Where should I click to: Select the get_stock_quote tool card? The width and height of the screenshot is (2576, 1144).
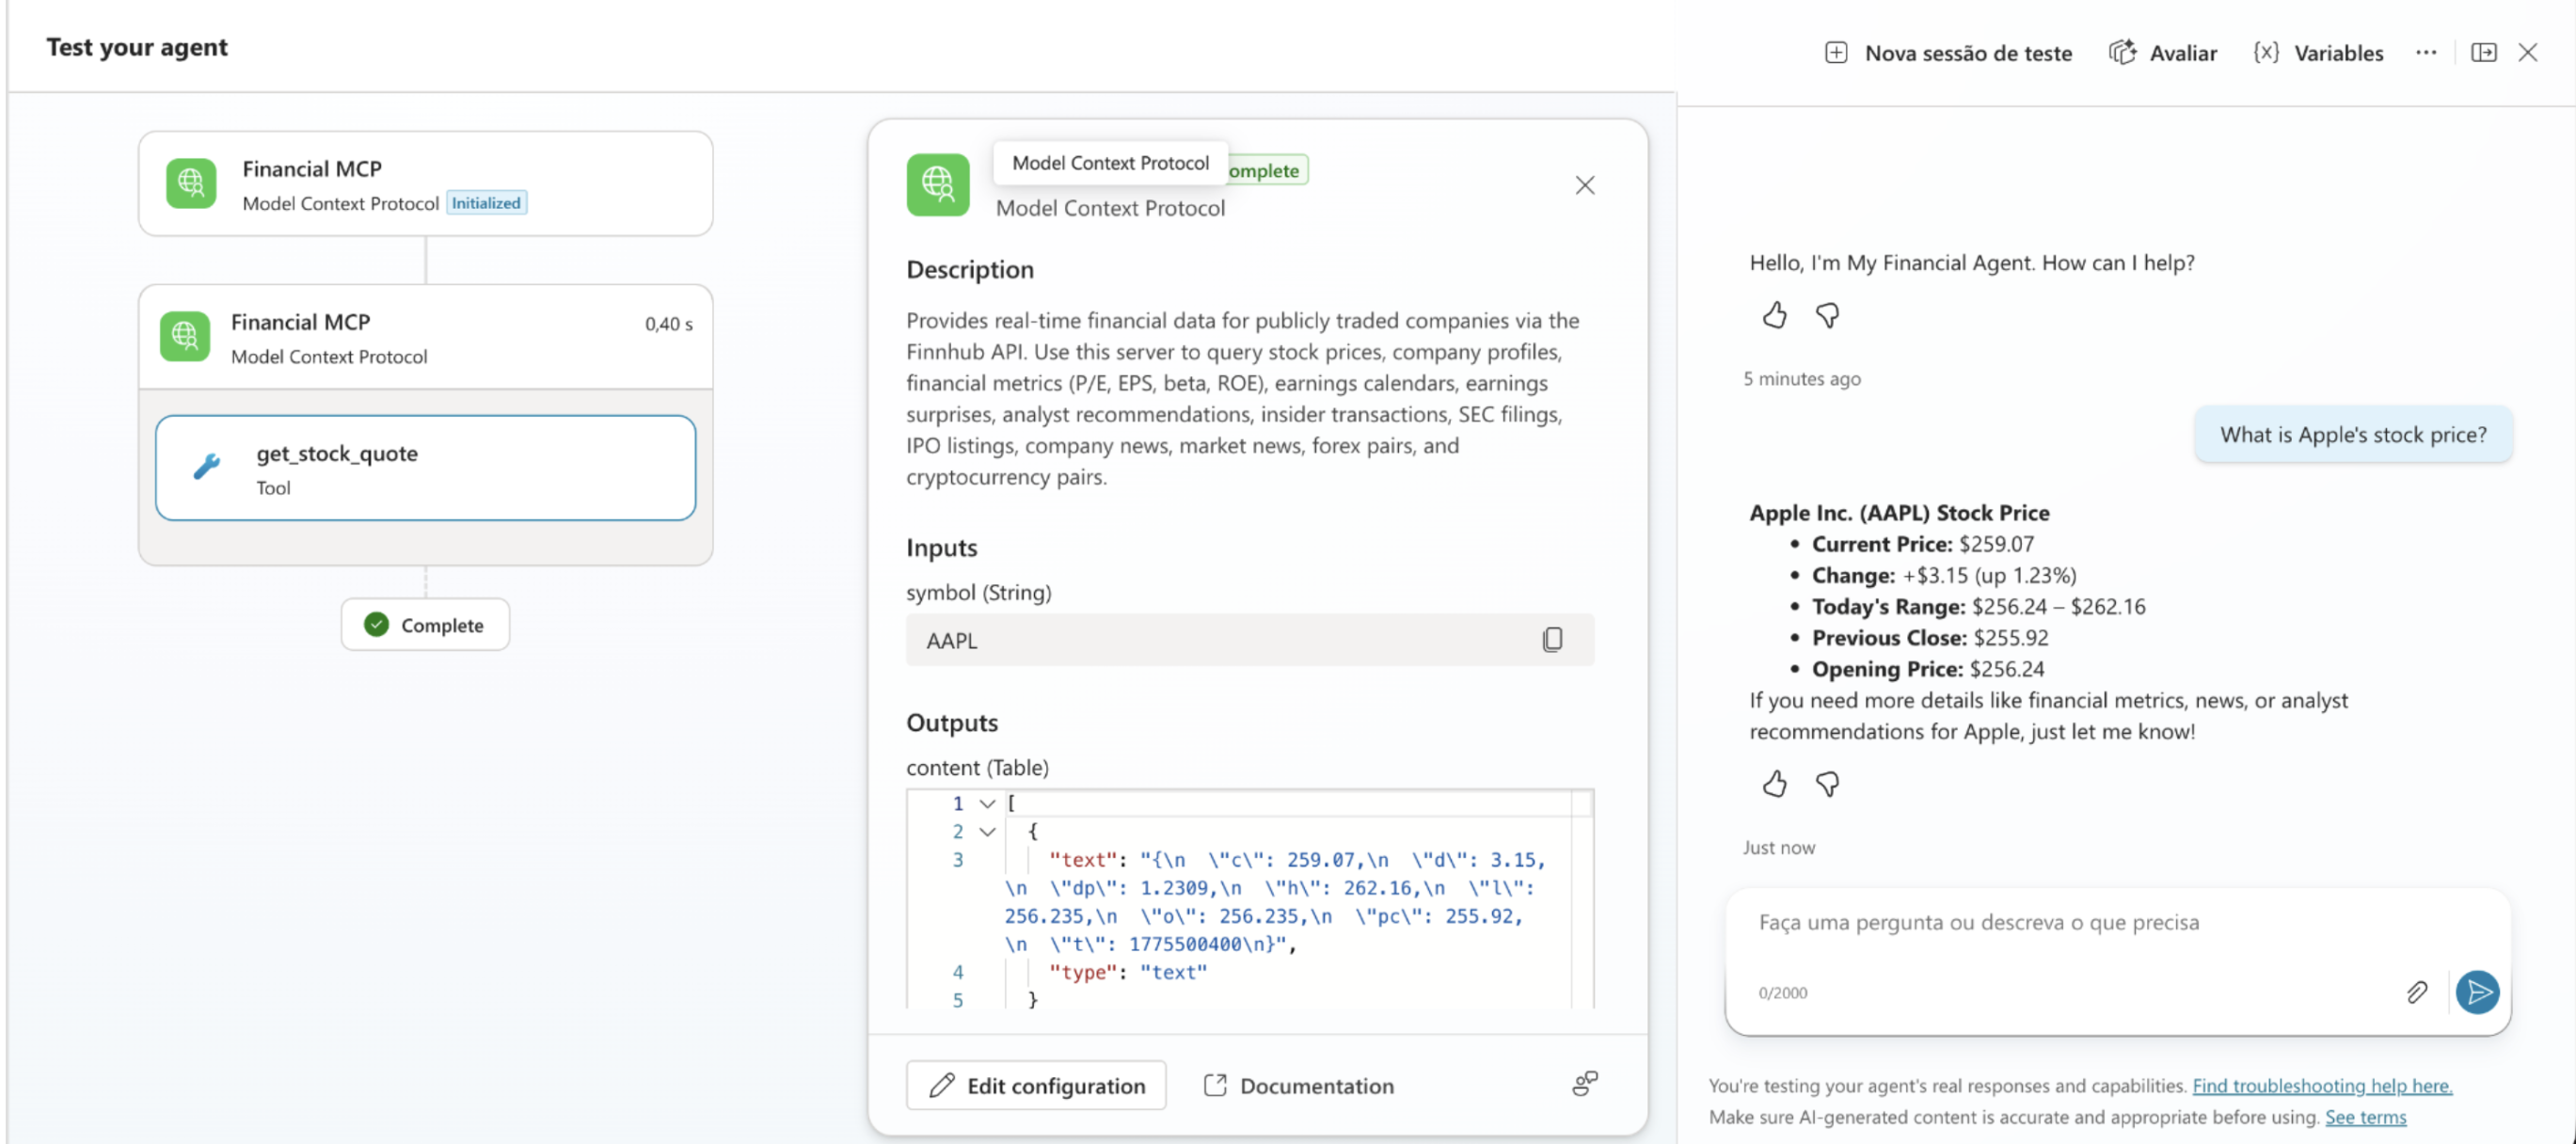tap(425, 468)
